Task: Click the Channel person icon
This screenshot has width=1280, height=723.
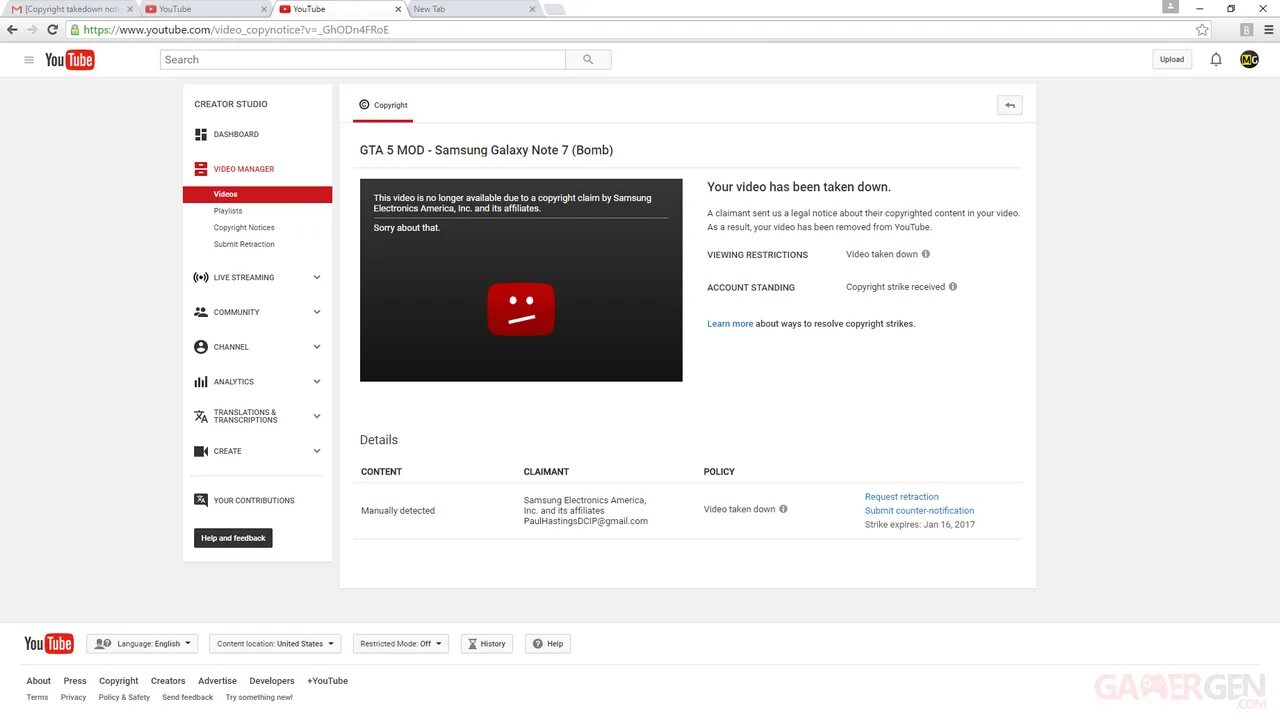Action: (201, 347)
